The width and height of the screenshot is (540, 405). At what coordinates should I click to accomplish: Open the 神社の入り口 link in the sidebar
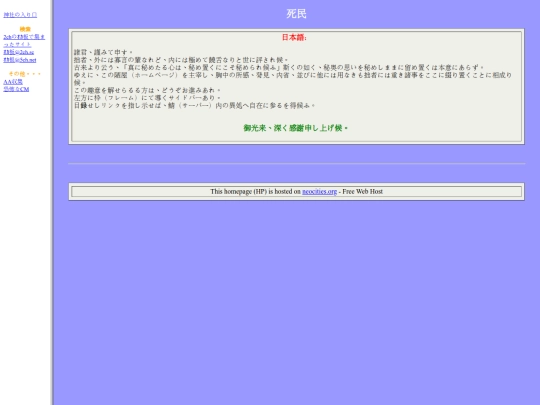coord(20,15)
